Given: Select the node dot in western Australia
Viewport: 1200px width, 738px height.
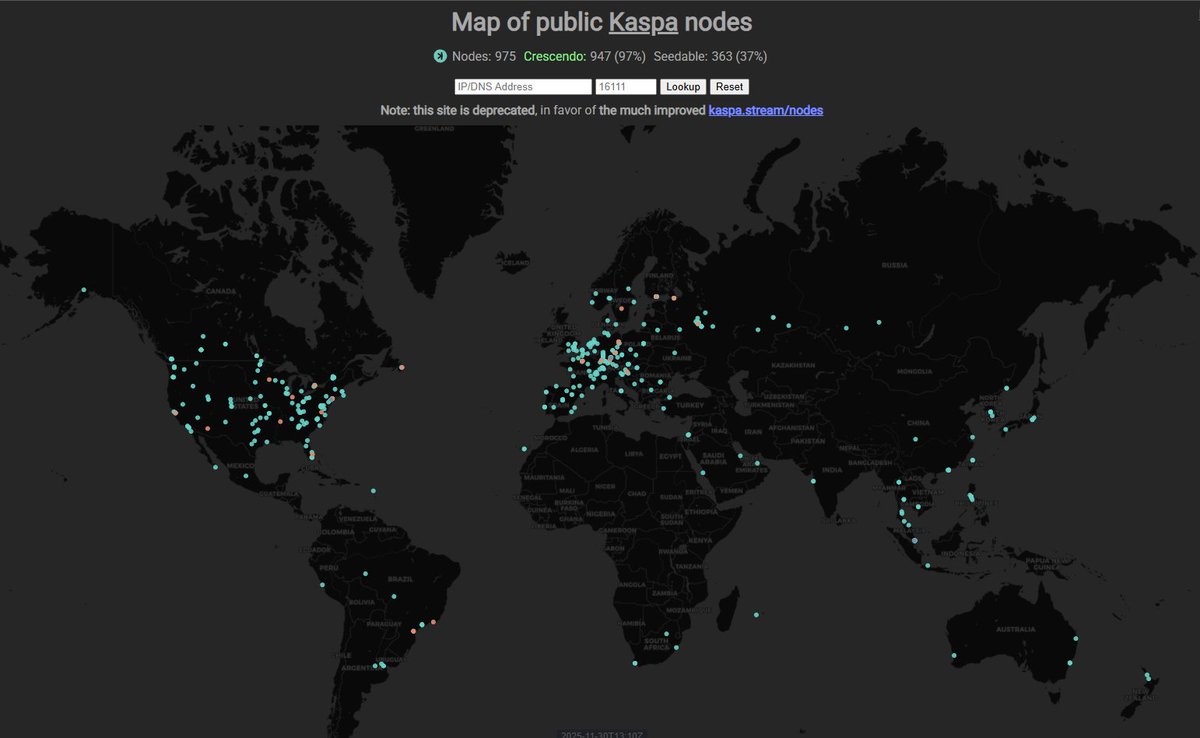Looking at the screenshot, I should tap(954, 656).
